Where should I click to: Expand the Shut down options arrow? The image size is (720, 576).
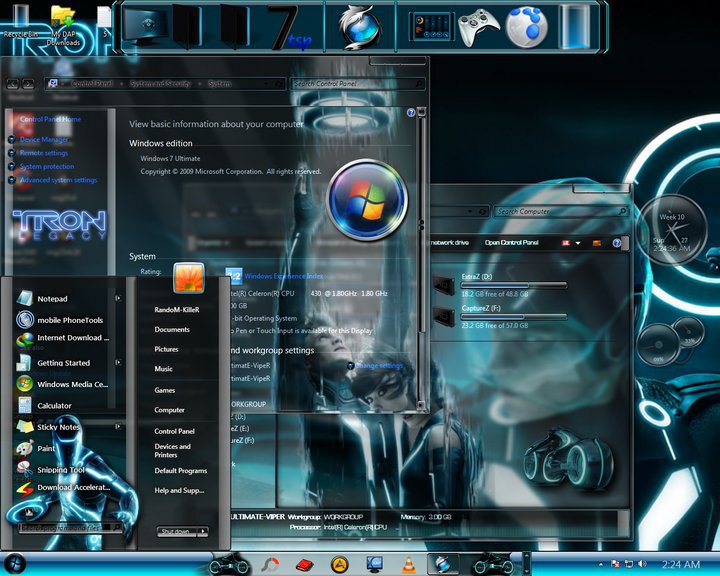[203, 531]
